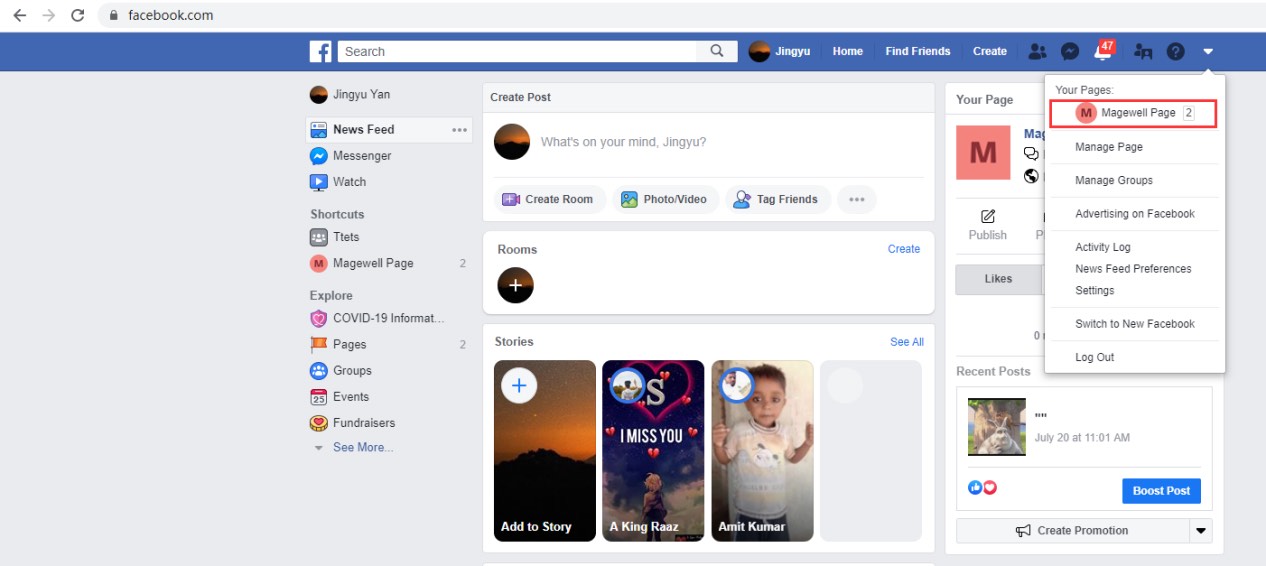The height and width of the screenshot is (566, 1266).
Task: Select Switch to New Facebook
Action: pyautogui.click(x=1135, y=324)
